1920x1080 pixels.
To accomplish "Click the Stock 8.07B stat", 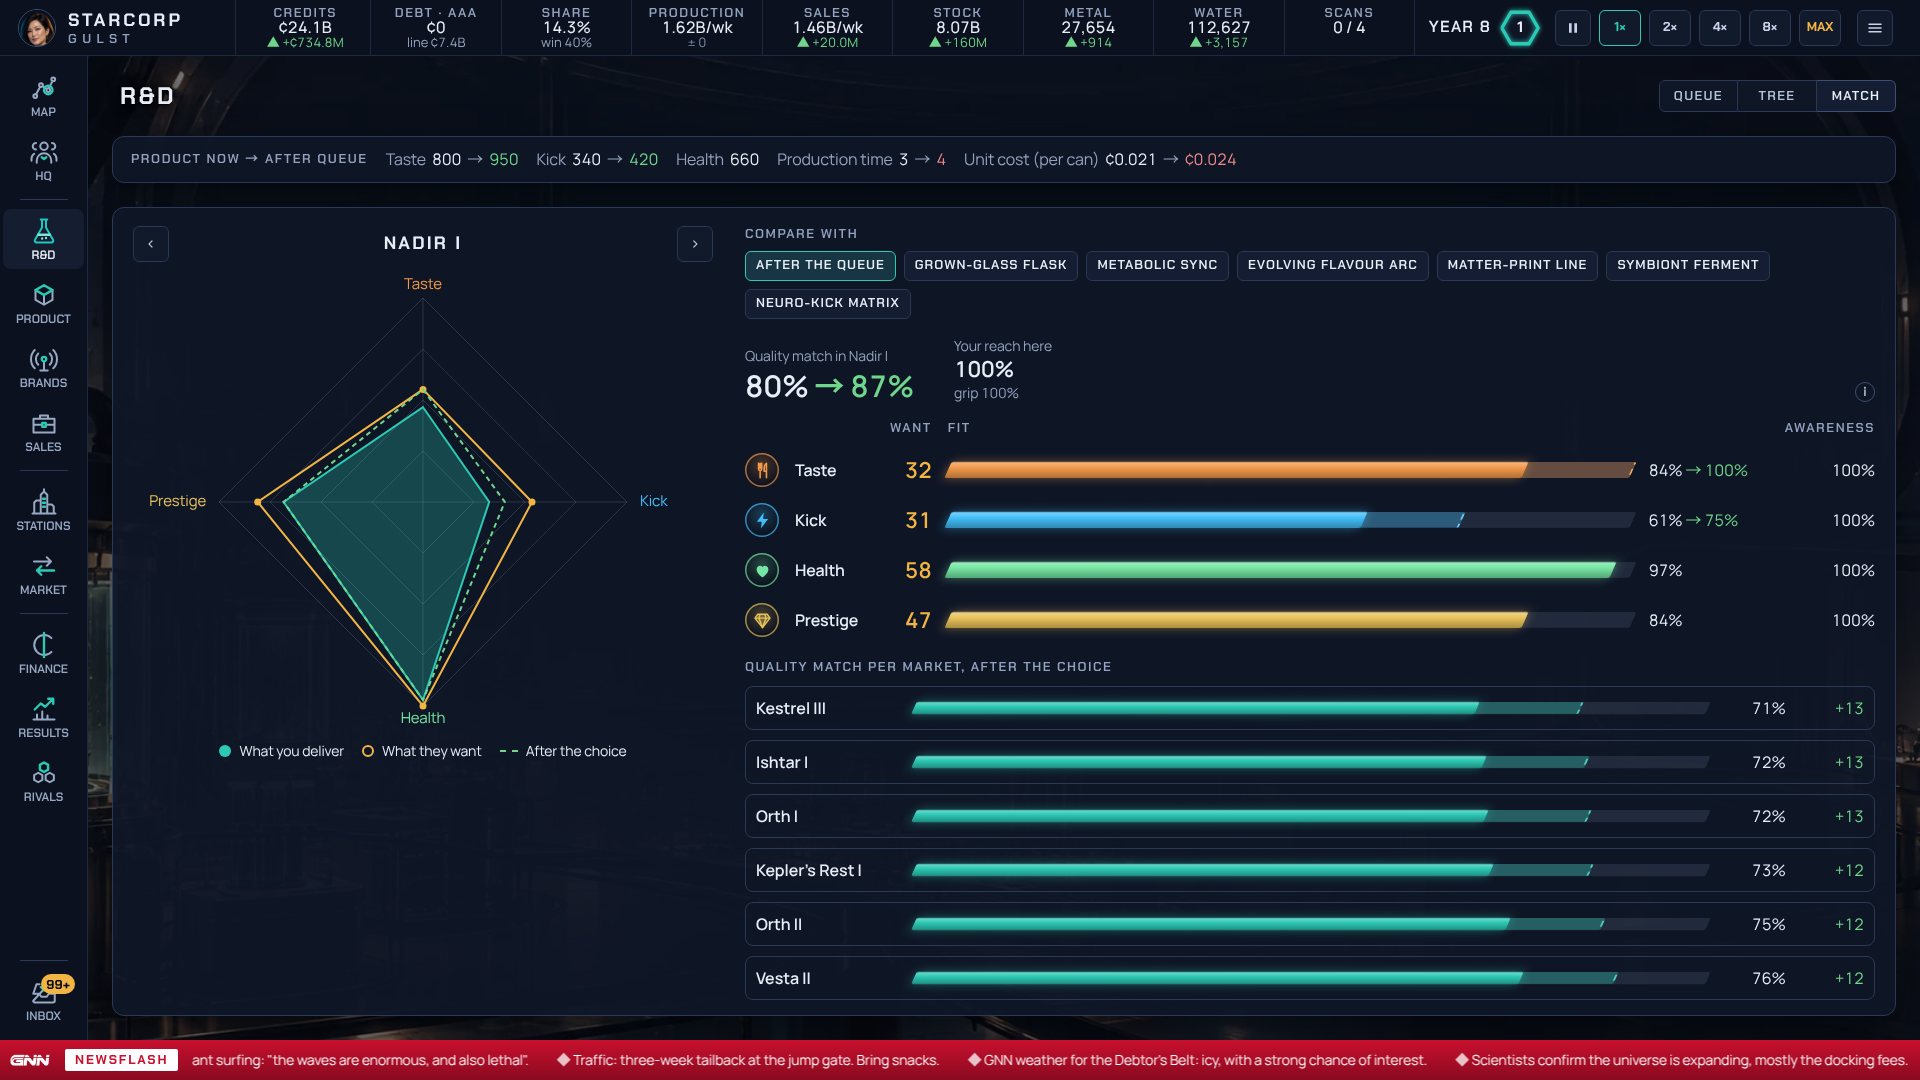I will click(957, 28).
